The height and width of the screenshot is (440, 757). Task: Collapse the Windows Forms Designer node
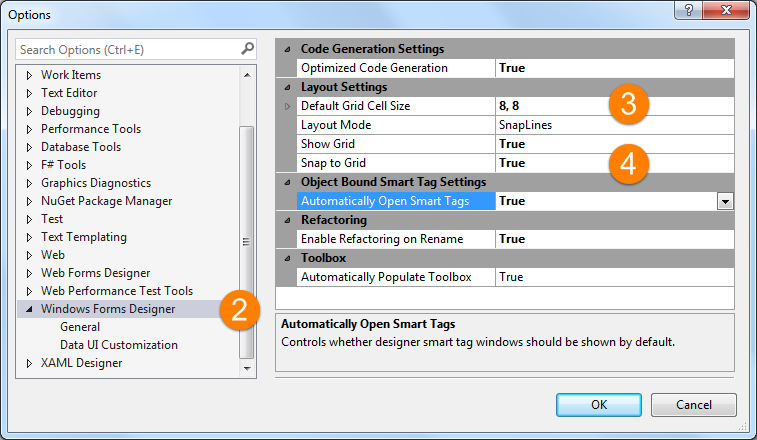point(29,309)
